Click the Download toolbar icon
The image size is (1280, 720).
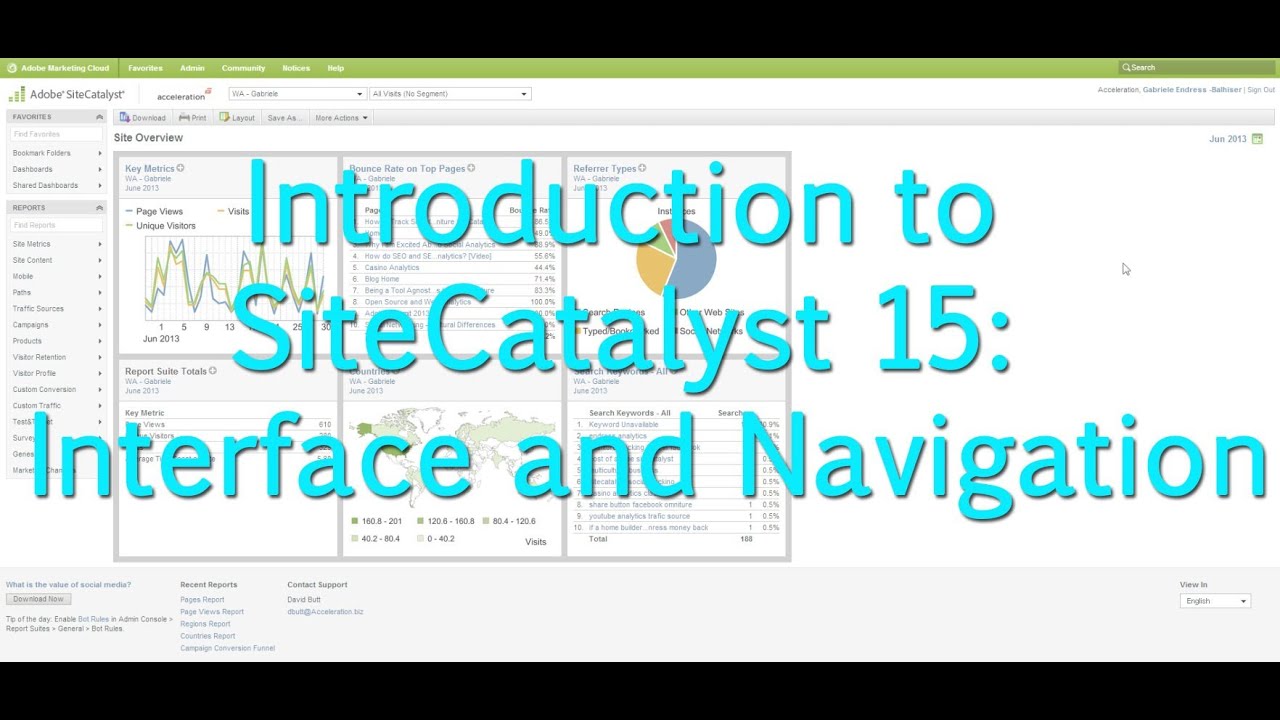[x=125, y=117]
